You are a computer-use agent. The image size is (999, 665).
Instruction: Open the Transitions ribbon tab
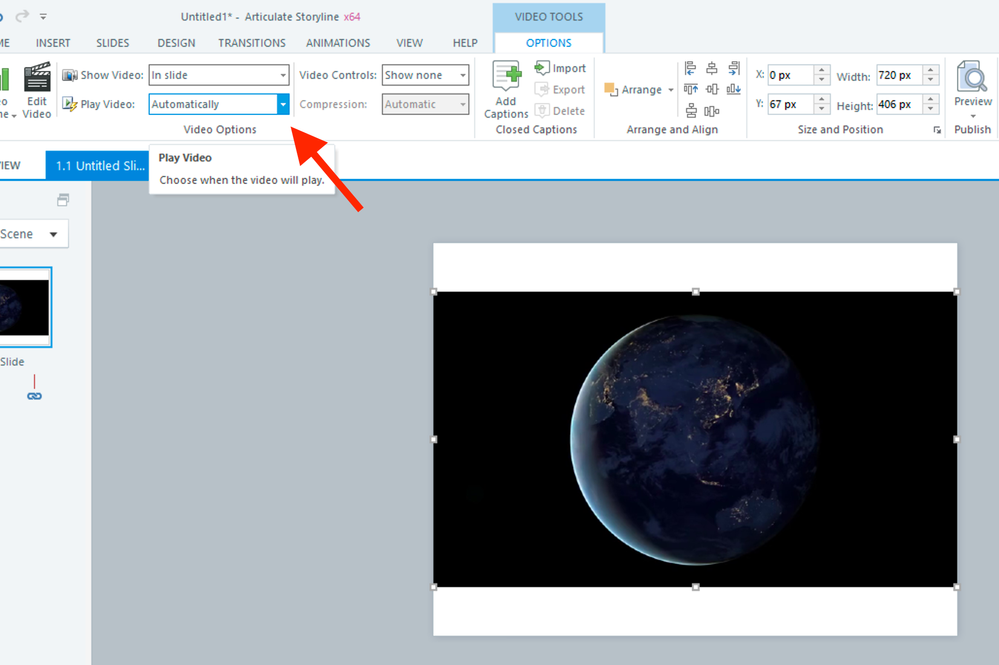[x=252, y=43]
